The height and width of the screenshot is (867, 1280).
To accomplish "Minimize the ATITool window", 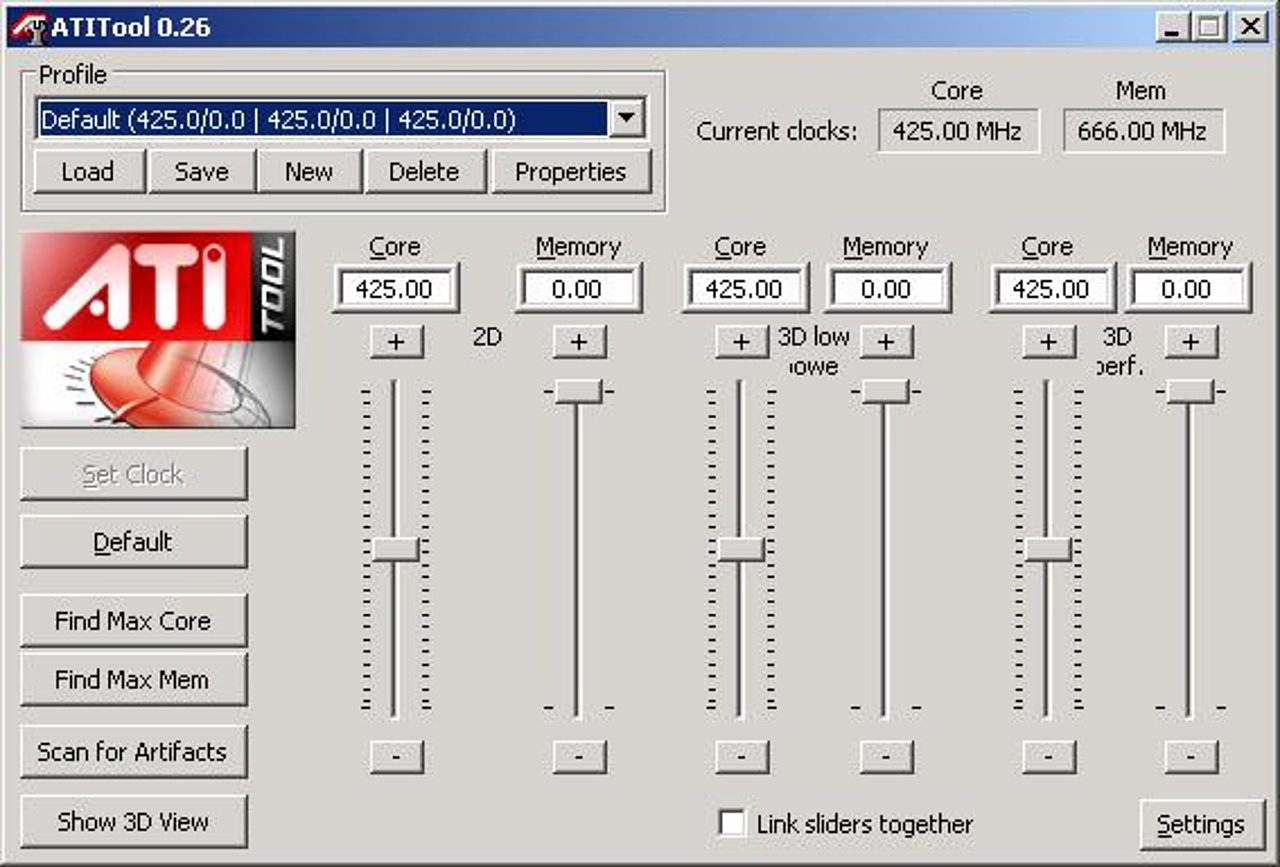I will 1172,27.
